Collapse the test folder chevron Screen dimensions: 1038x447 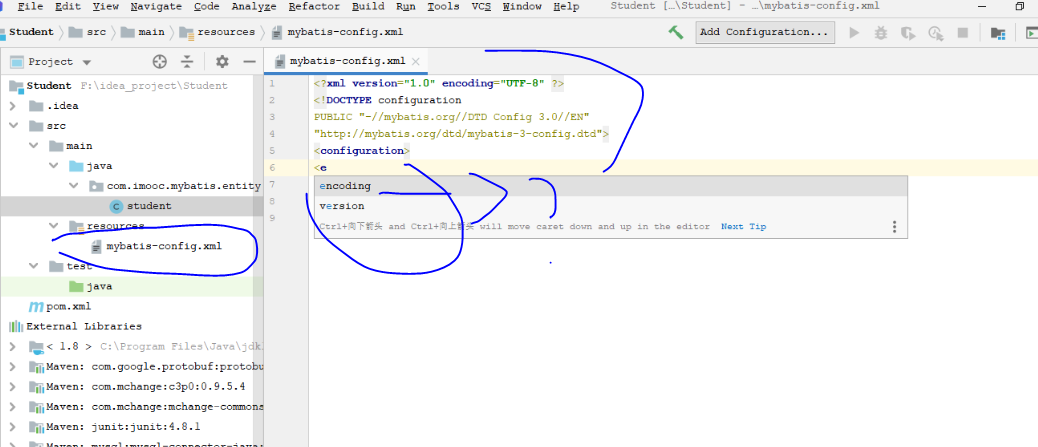[34, 266]
